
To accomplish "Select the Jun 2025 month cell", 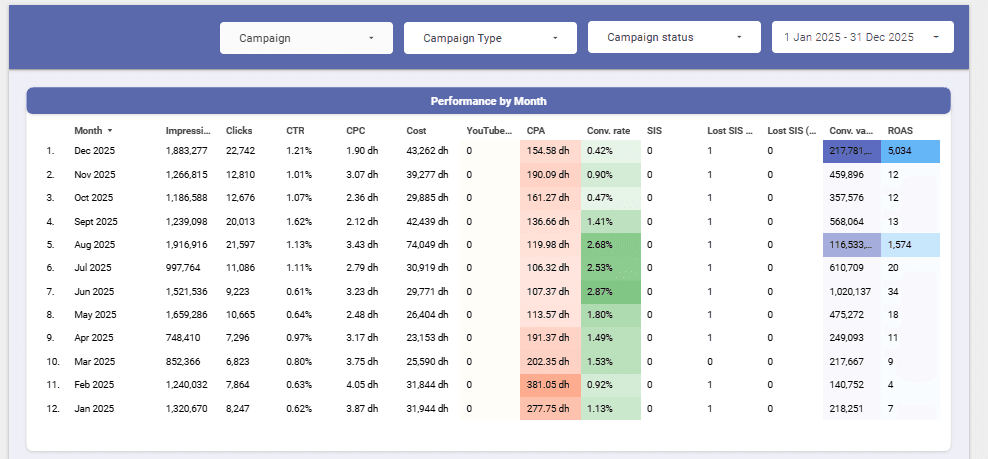I will pos(93,292).
